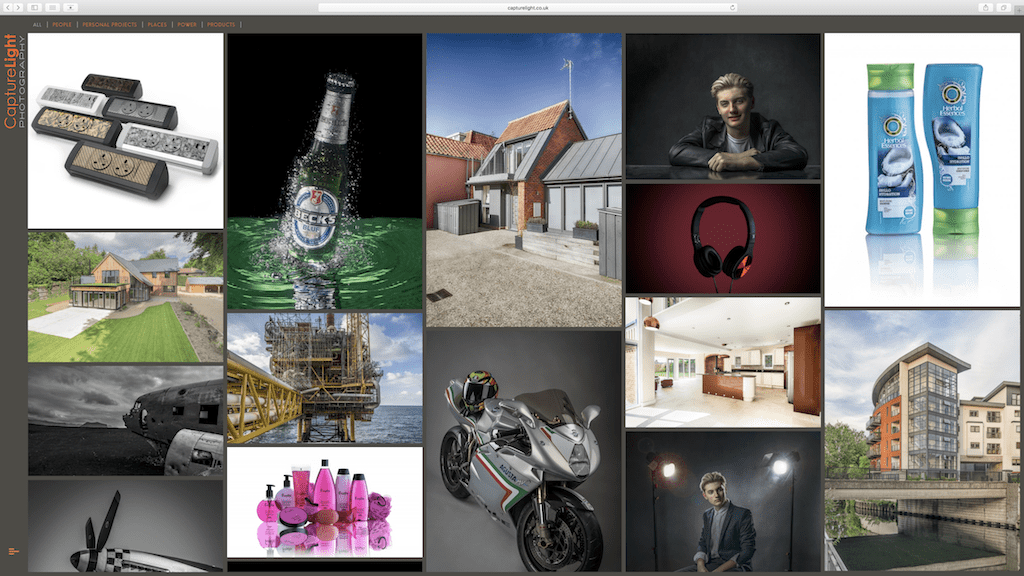The image size is (1024, 576).
Task: Open the Share button in the toolbar
Action: (x=985, y=7)
